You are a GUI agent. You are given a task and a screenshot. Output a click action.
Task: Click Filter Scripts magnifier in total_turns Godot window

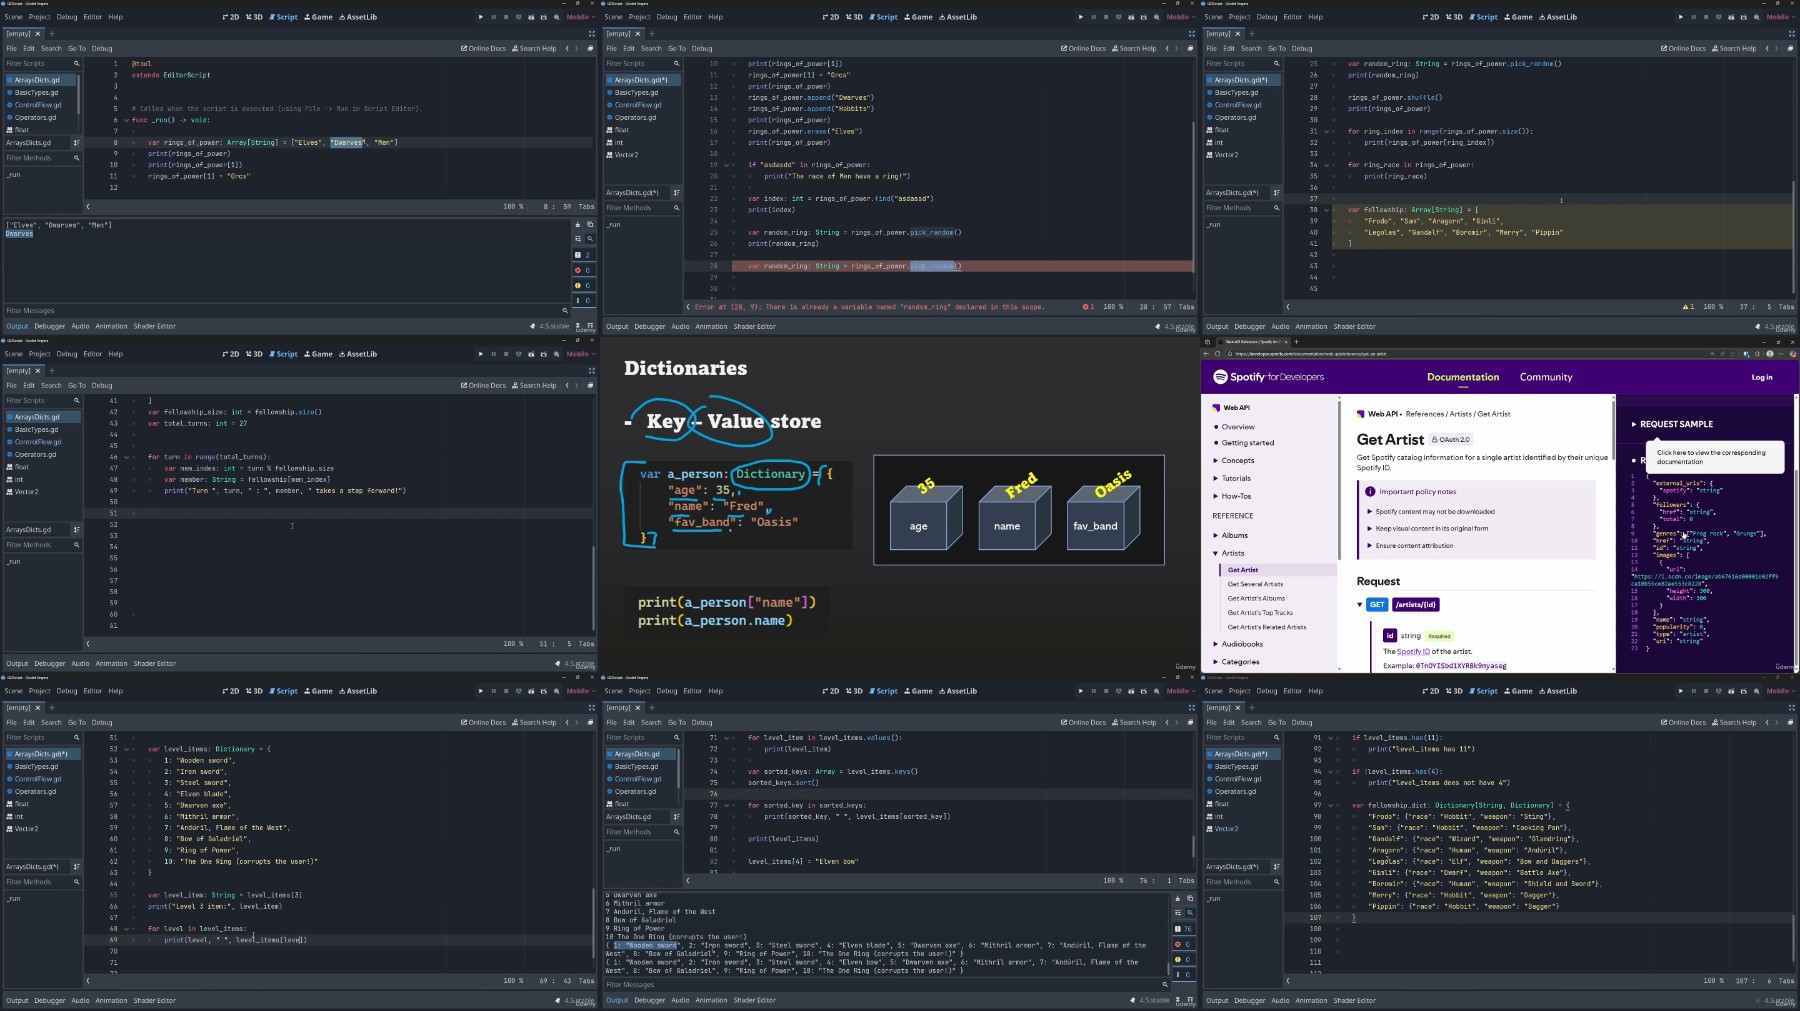[76, 400]
